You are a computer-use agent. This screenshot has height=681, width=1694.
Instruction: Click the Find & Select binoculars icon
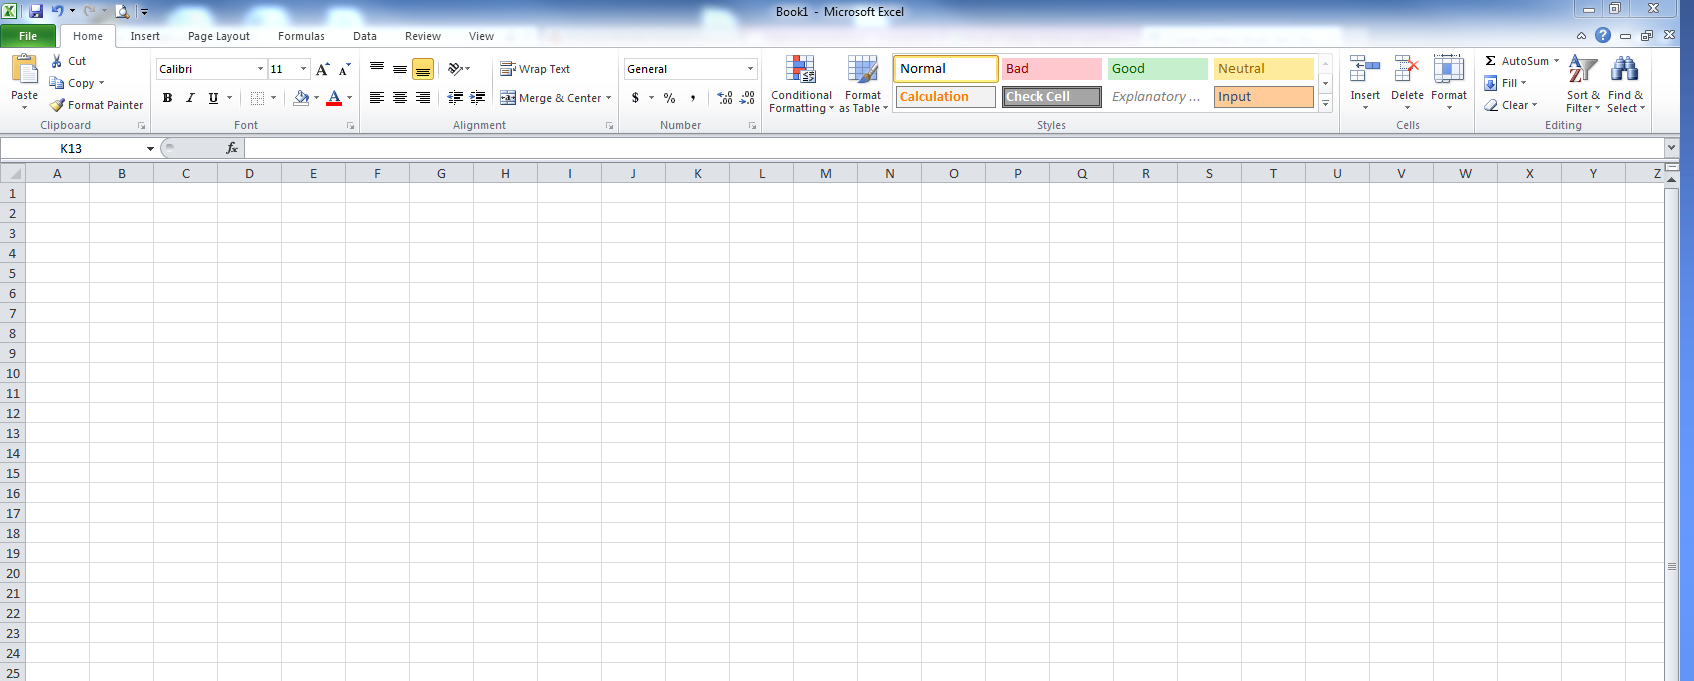[x=1624, y=71]
